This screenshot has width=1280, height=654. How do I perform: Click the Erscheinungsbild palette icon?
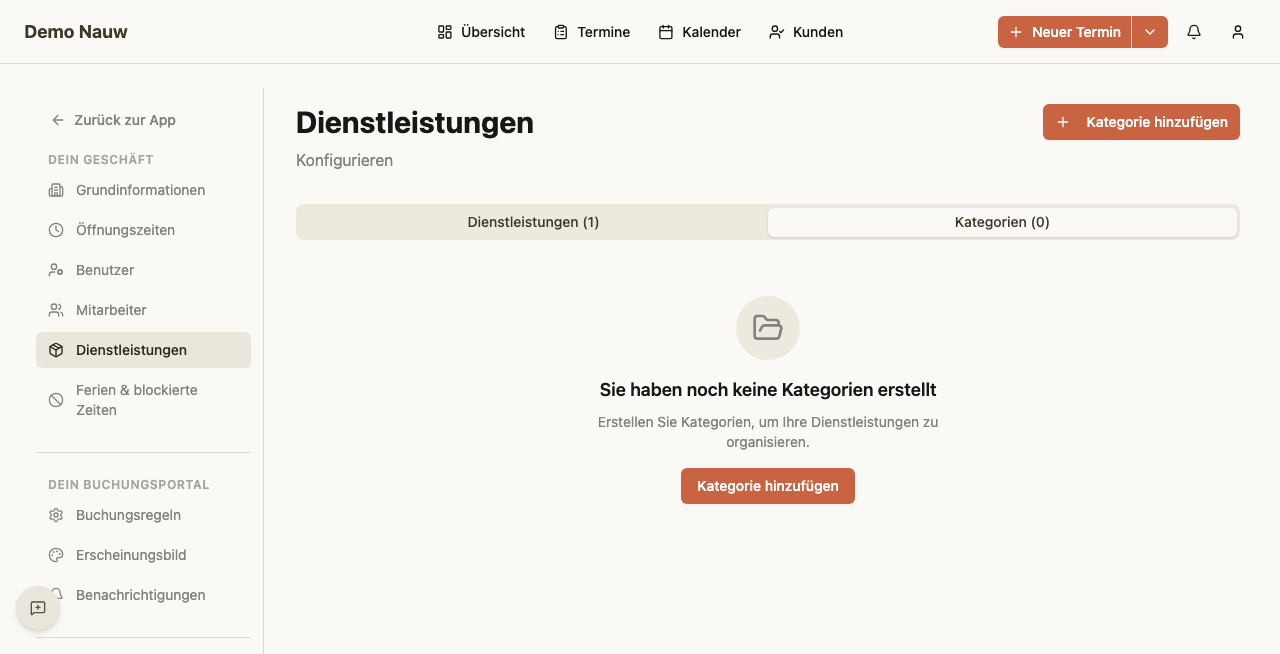(56, 555)
